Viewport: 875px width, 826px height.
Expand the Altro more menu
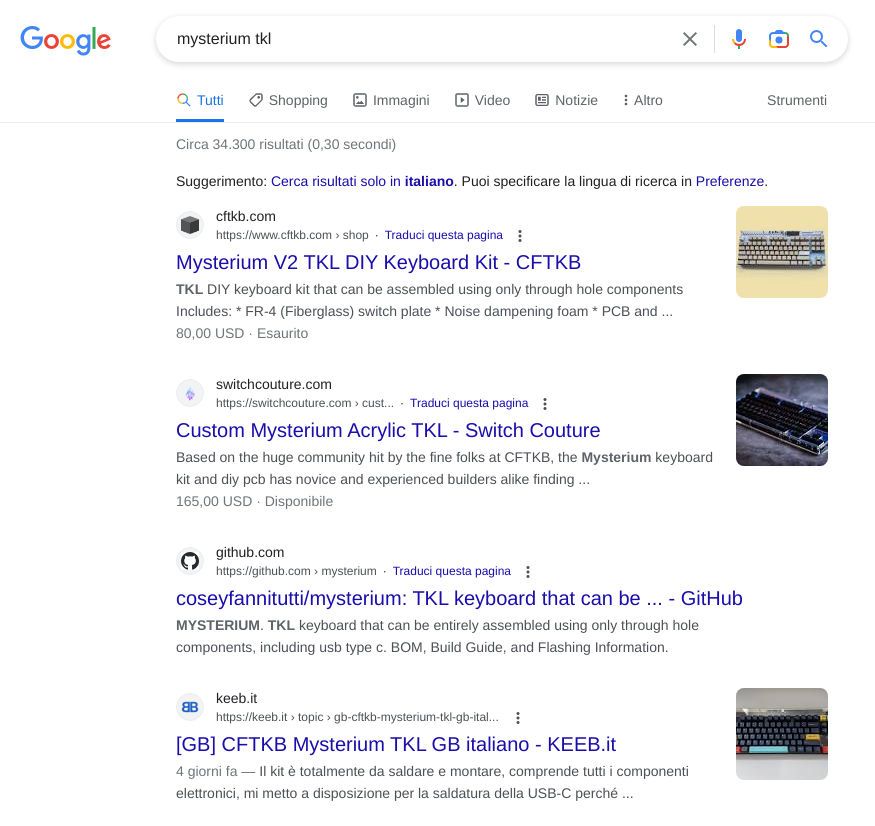point(642,100)
